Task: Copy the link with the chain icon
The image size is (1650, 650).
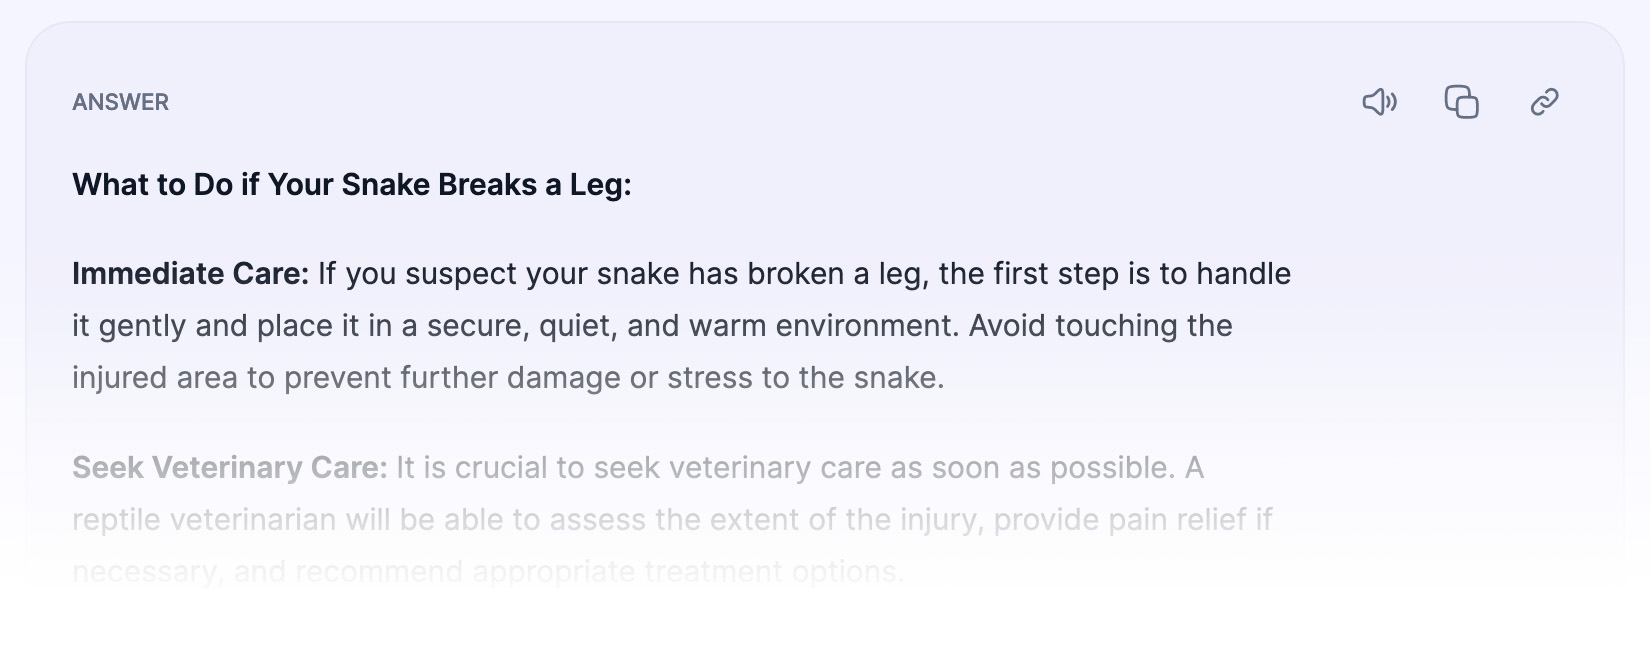Action: (x=1545, y=102)
